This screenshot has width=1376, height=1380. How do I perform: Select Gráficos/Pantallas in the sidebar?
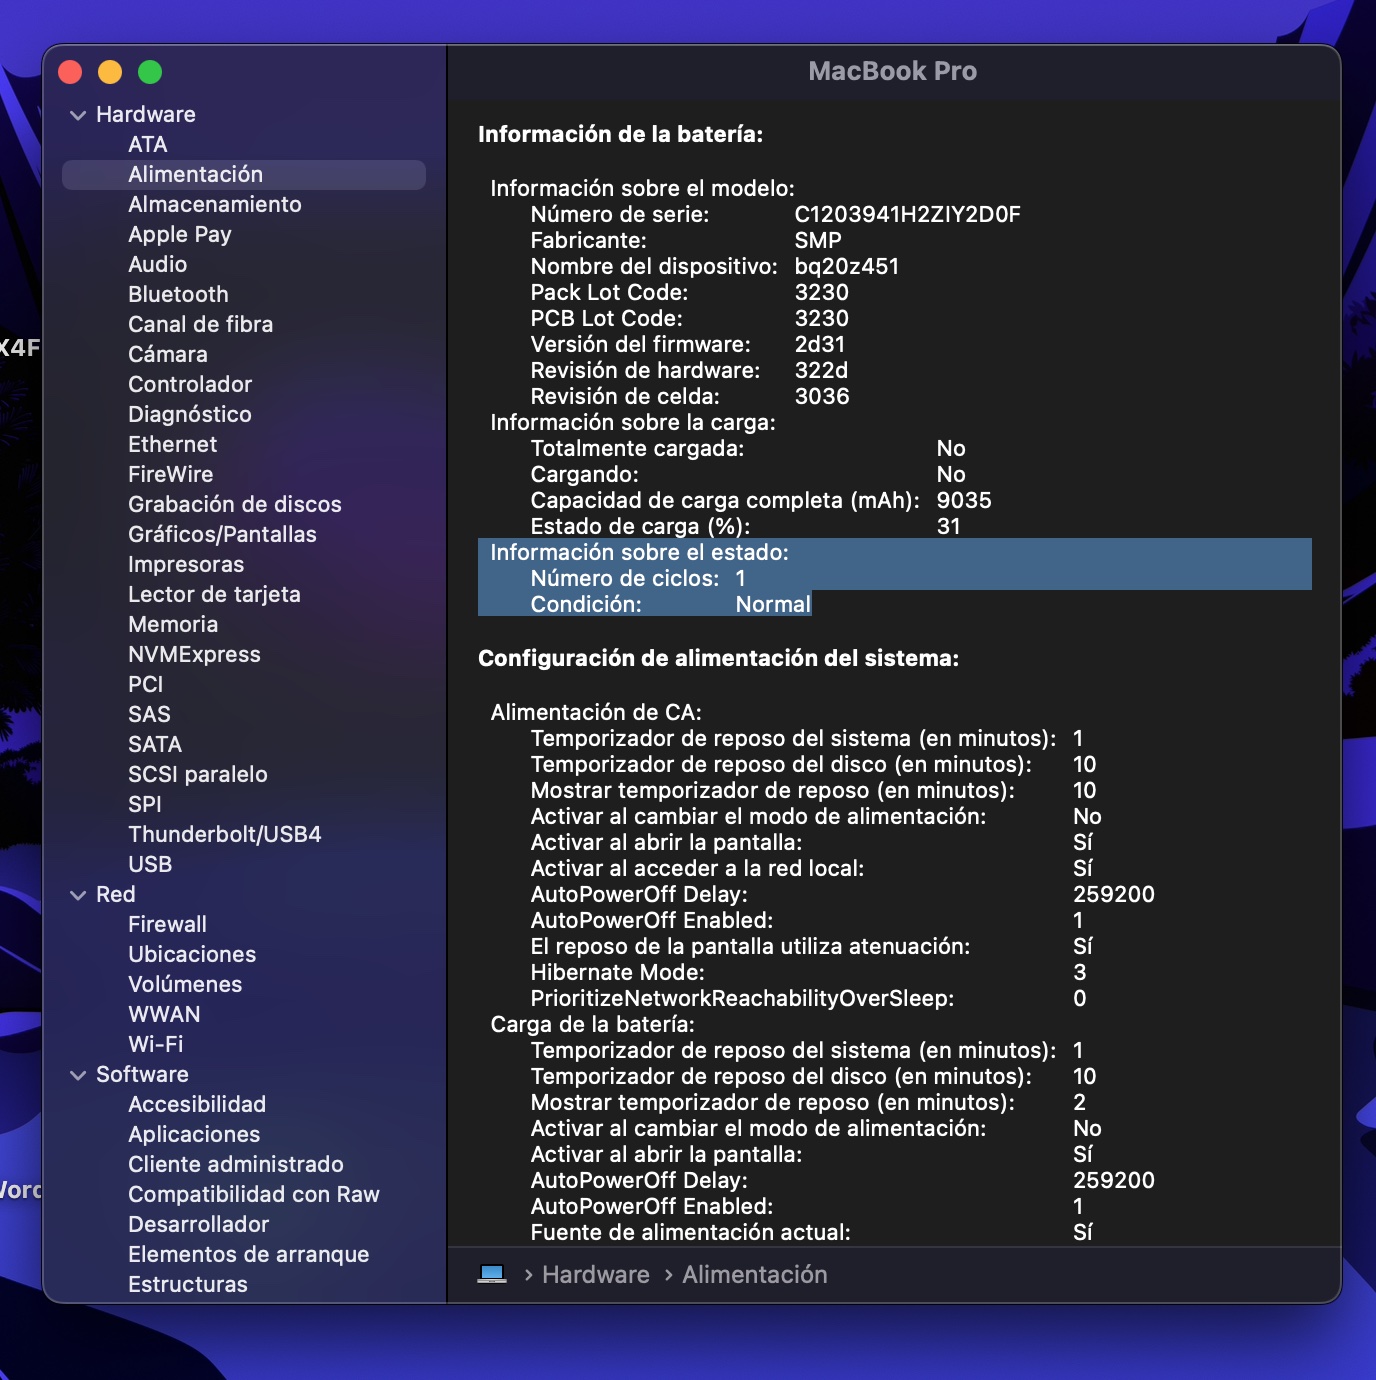coord(222,534)
